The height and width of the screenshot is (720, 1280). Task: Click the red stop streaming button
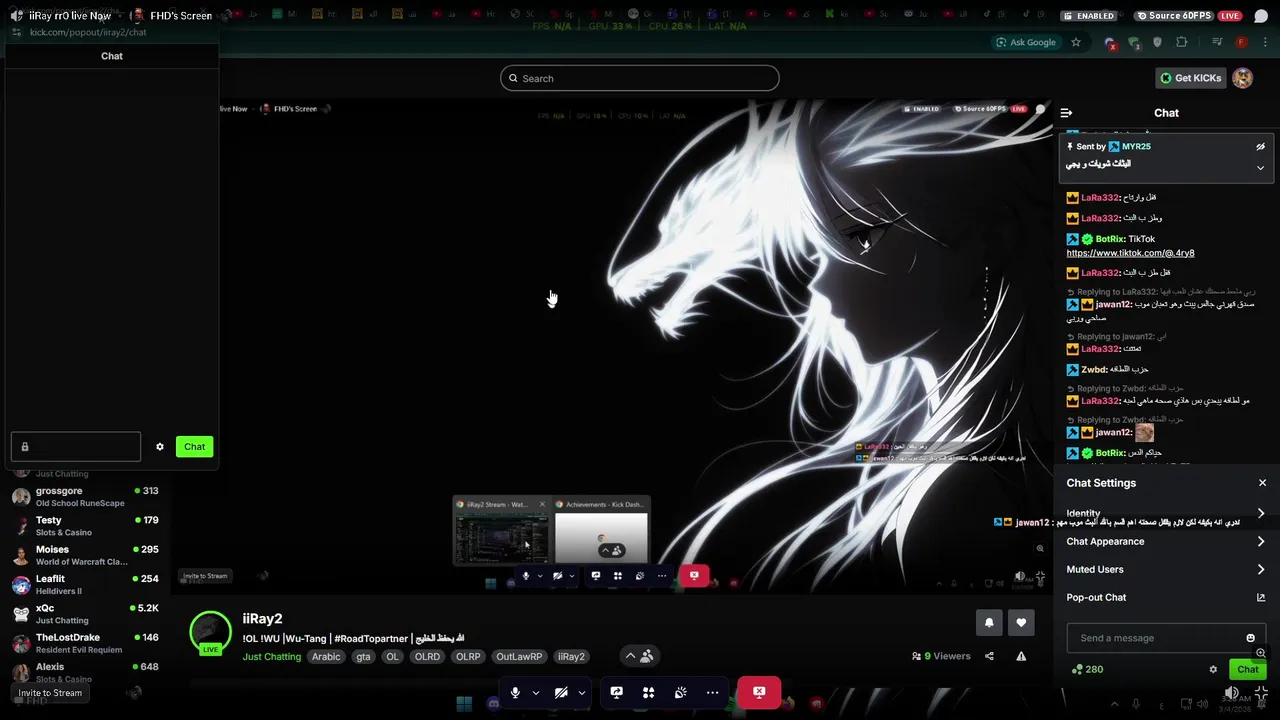(759, 692)
